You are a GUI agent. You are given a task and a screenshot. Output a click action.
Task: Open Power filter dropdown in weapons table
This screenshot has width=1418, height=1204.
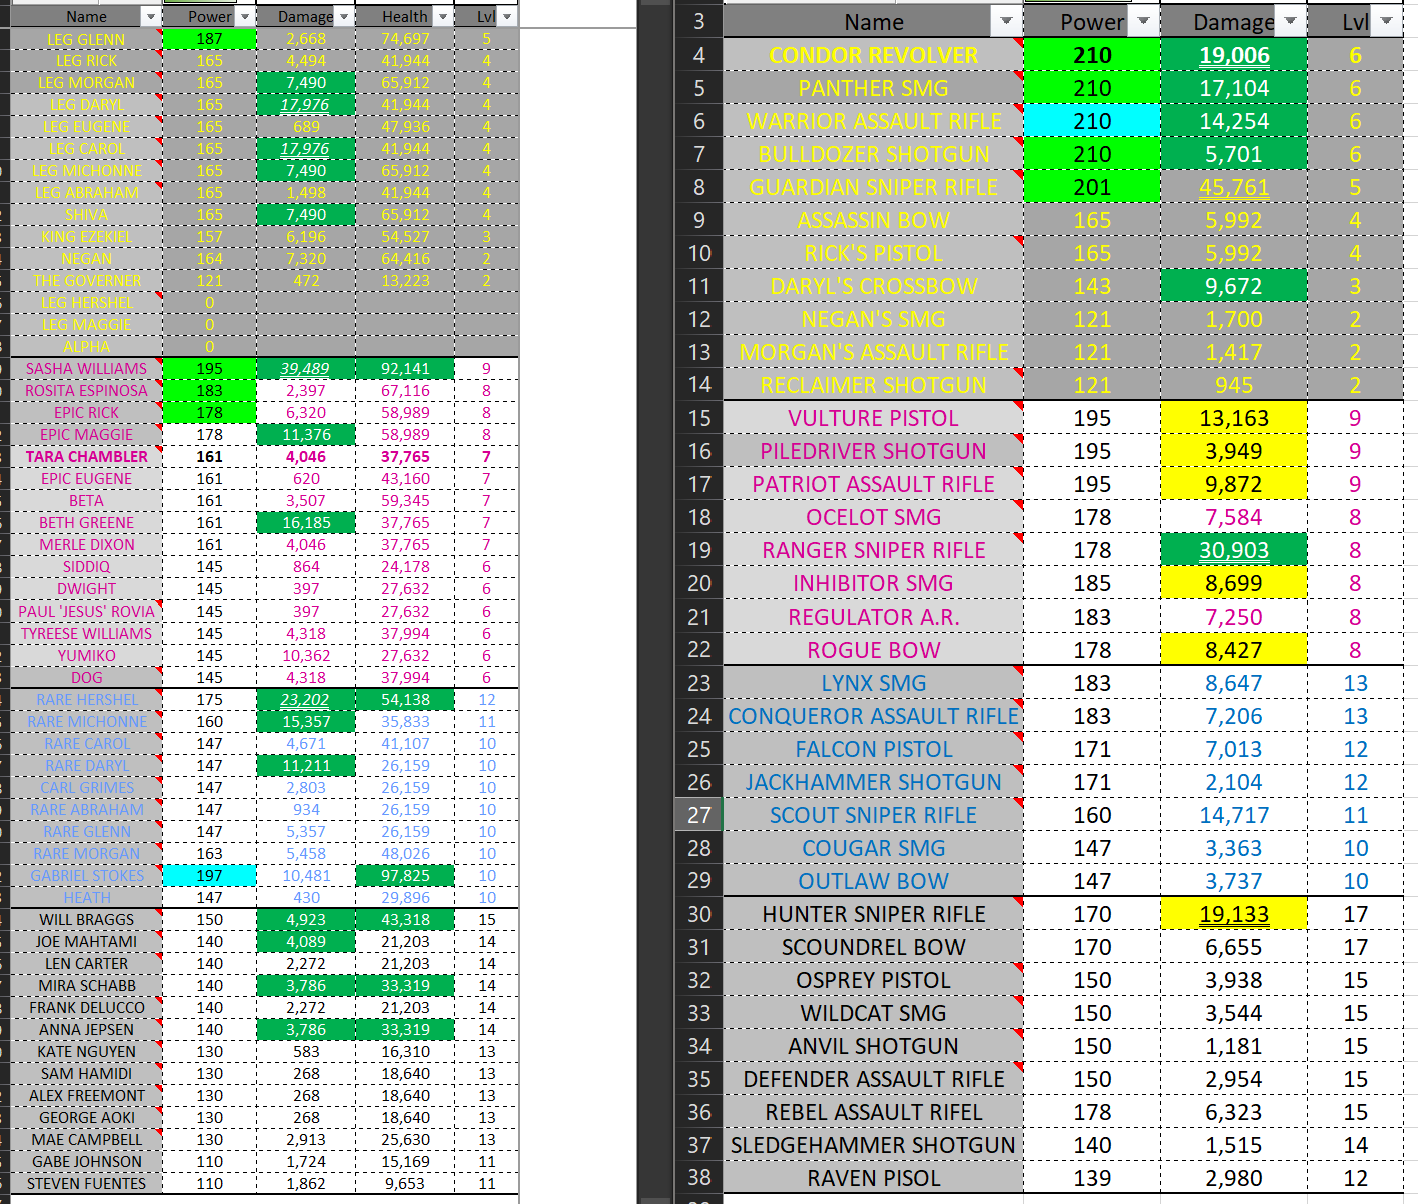pyautogui.click(x=1143, y=21)
